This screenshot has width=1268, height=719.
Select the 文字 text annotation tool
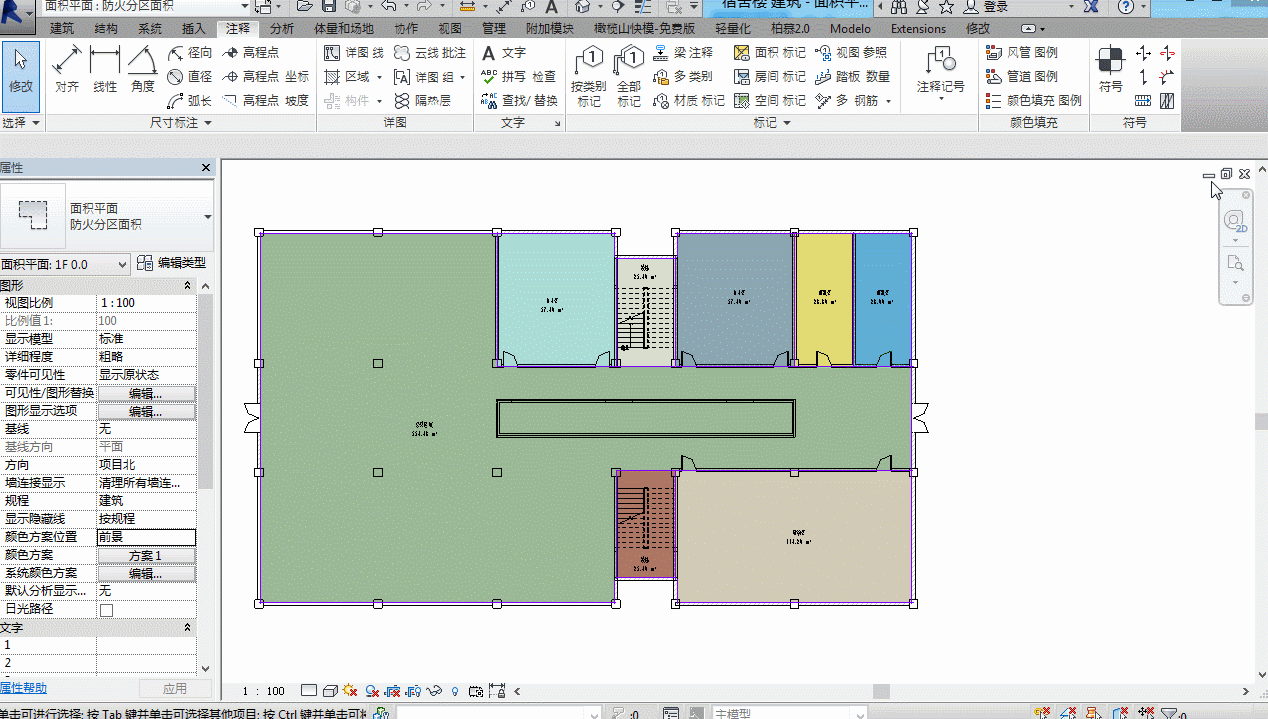coord(504,52)
